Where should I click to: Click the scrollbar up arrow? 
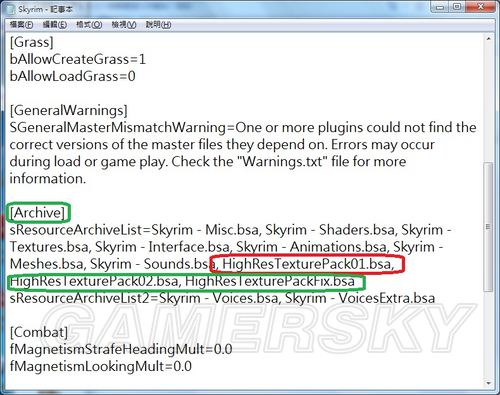click(x=489, y=39)
